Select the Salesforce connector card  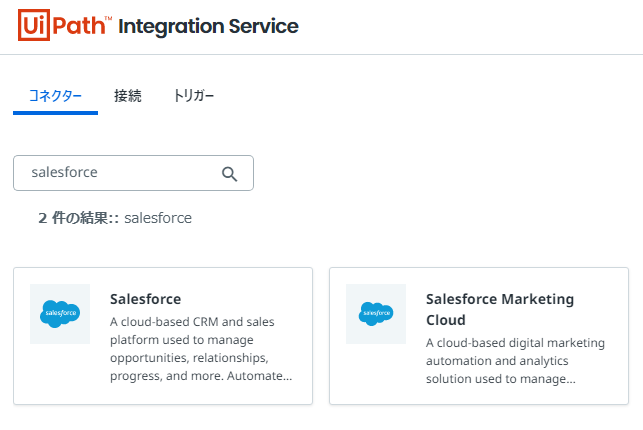click(163, 336)
